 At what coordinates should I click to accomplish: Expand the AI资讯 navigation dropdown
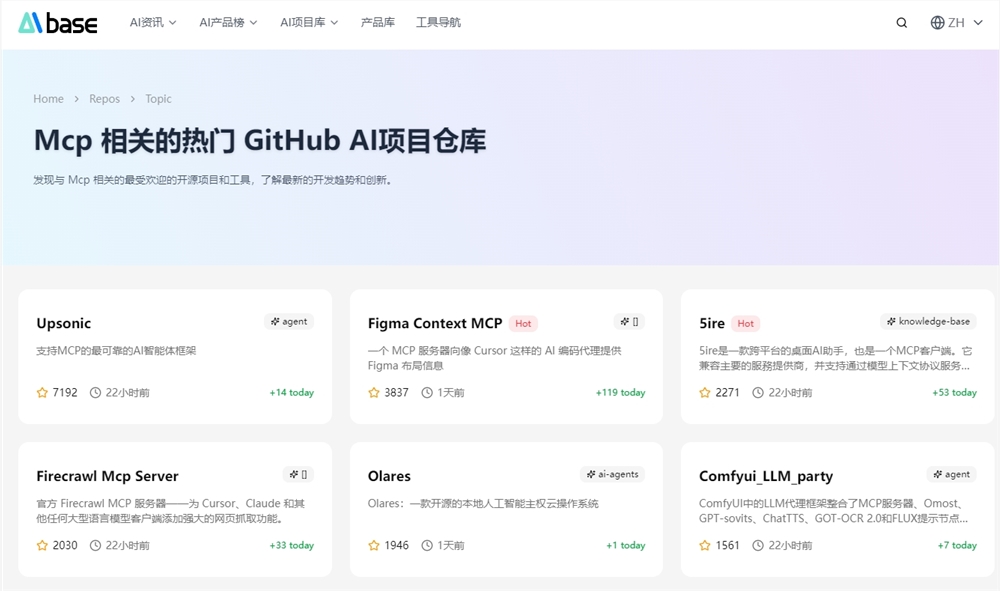[x=152, y=21]
